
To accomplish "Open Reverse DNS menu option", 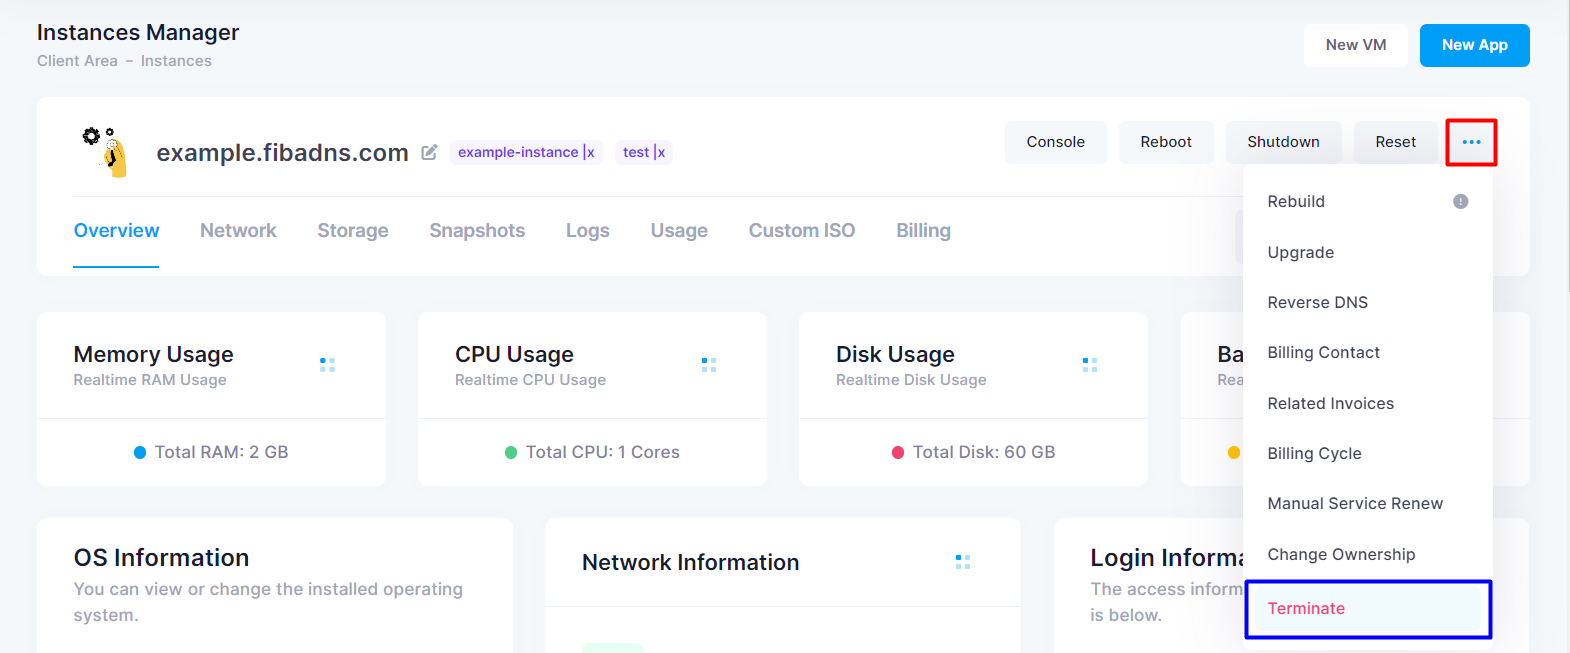I will (1318, 302).
